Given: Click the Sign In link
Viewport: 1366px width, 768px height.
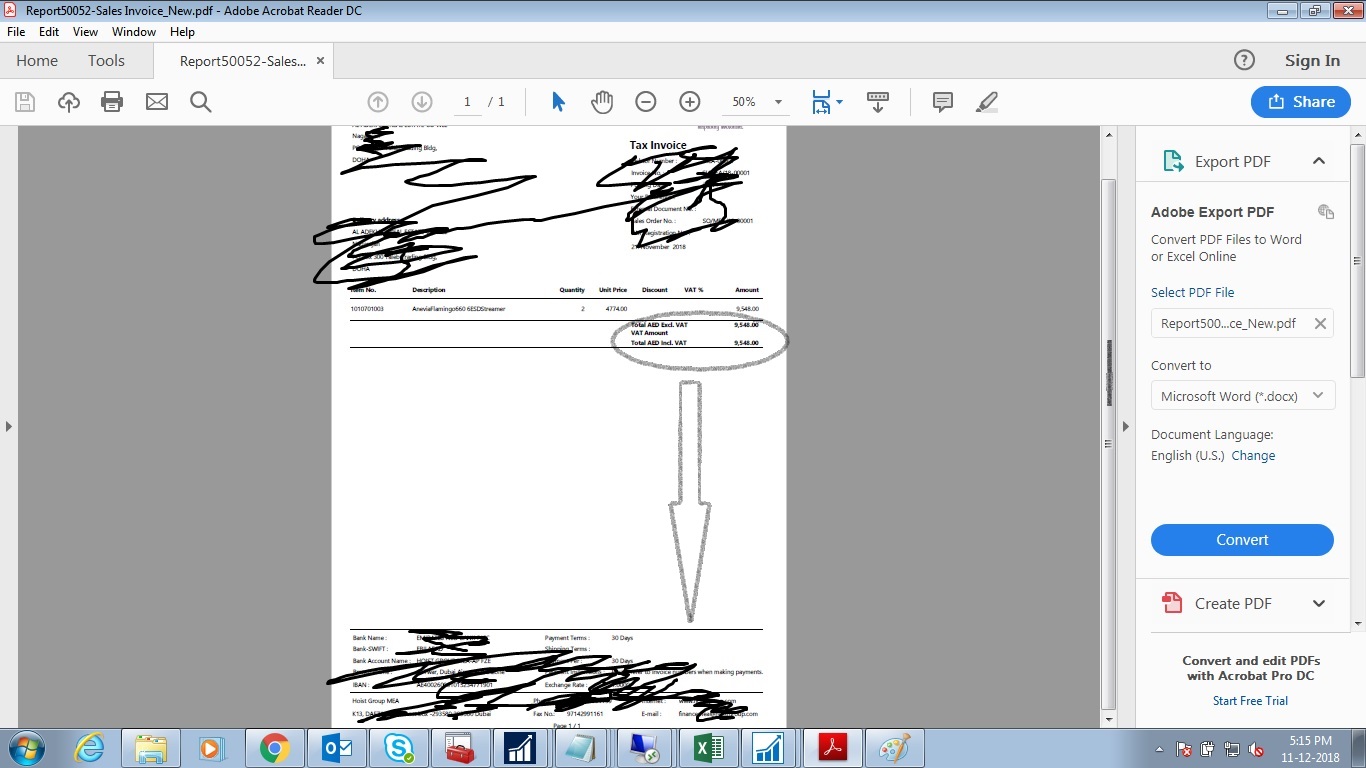Looking at the screenshot, I should pos(1312,61).
